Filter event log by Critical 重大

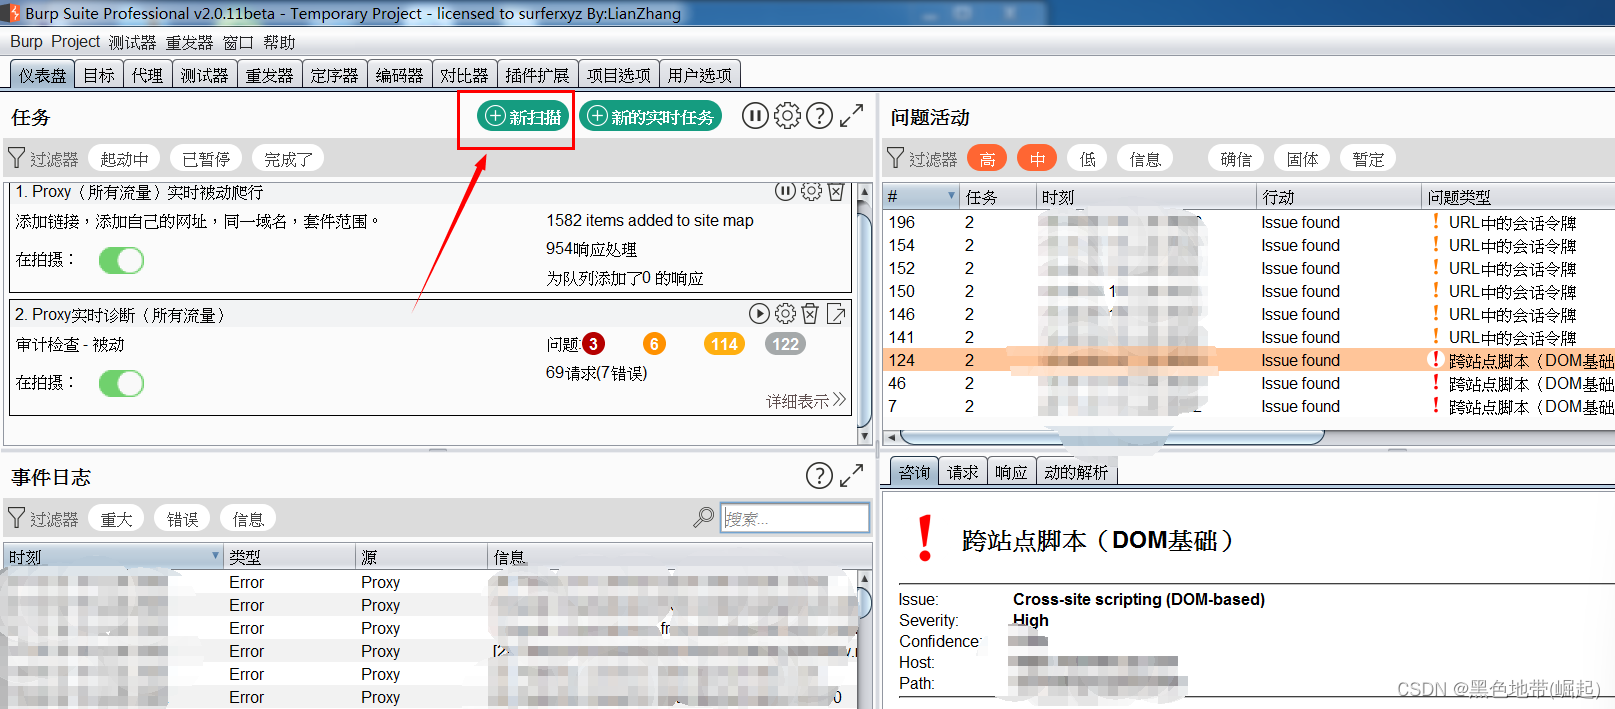[116, 519]
